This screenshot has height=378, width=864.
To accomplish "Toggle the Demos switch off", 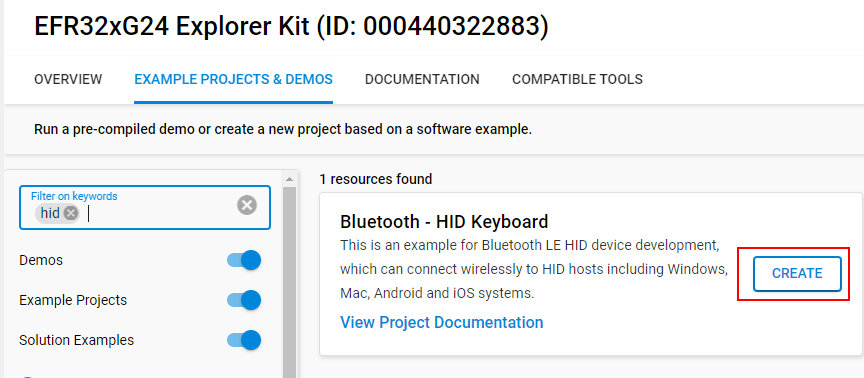I will click(x=244, y=260).
